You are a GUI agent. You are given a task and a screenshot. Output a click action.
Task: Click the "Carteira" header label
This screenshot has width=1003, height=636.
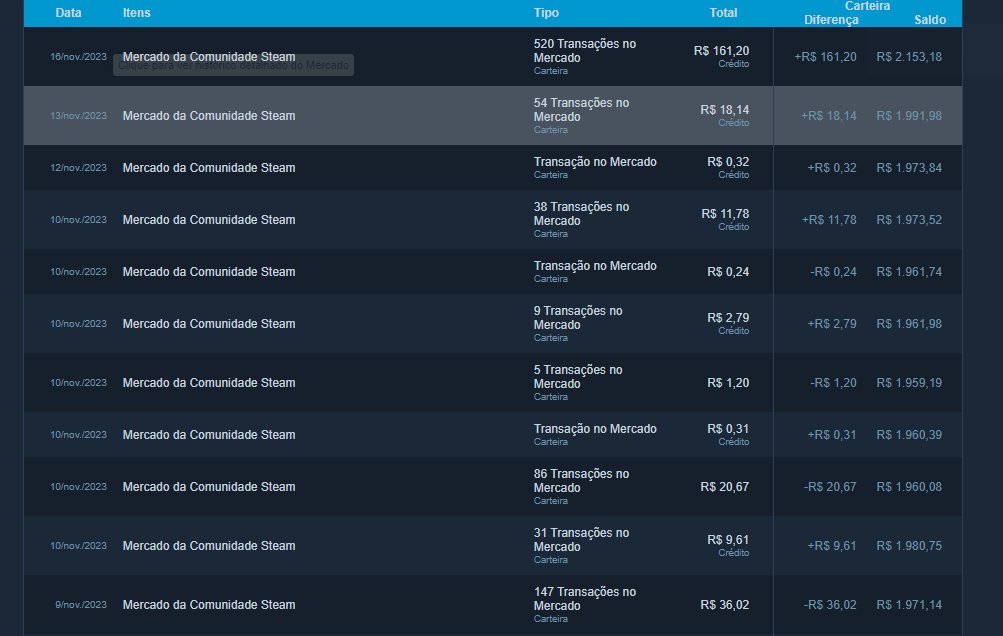point(867,6)
